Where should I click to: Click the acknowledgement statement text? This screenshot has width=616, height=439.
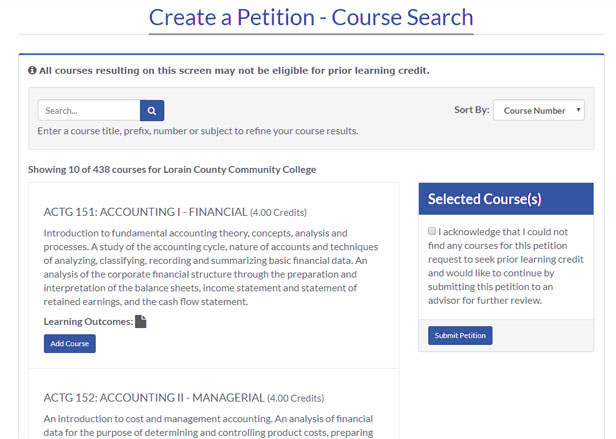click(x=506, y=266)
